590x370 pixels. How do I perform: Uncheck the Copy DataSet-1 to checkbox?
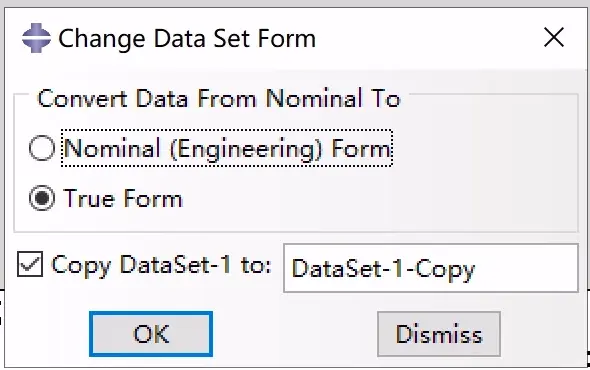pos(30,265)
